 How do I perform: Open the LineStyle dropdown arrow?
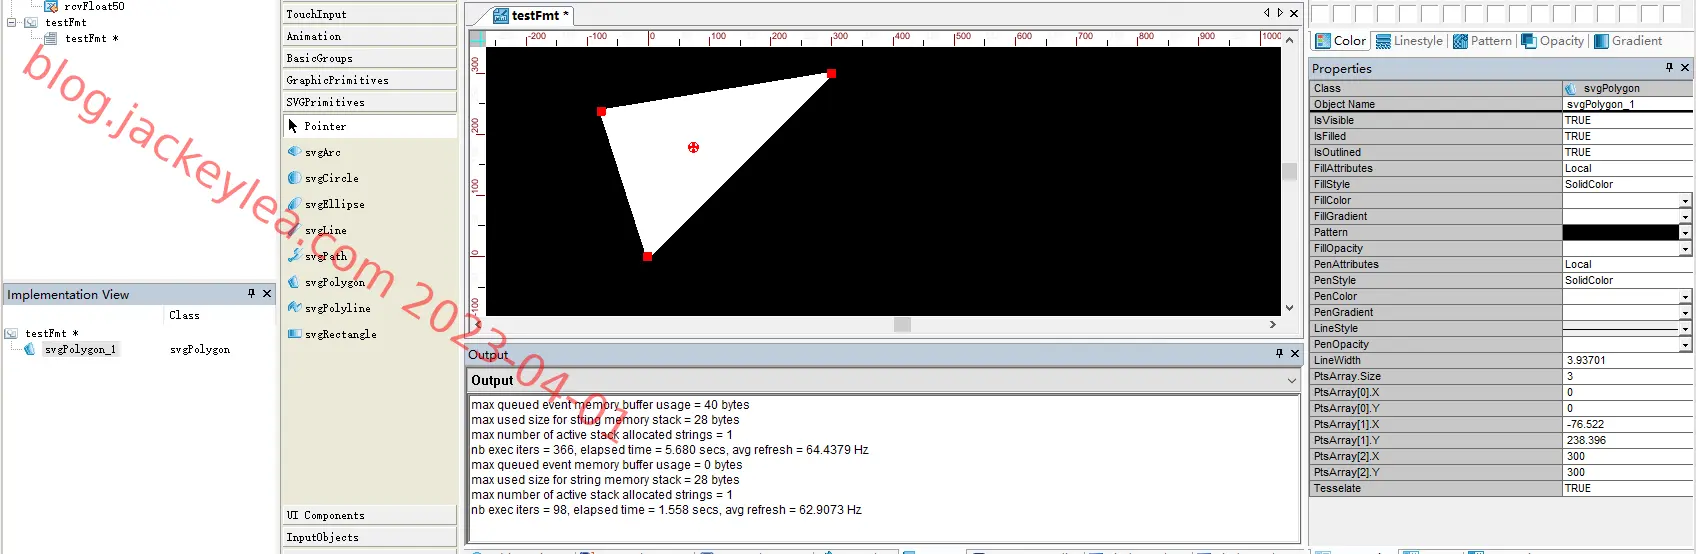1685,329
